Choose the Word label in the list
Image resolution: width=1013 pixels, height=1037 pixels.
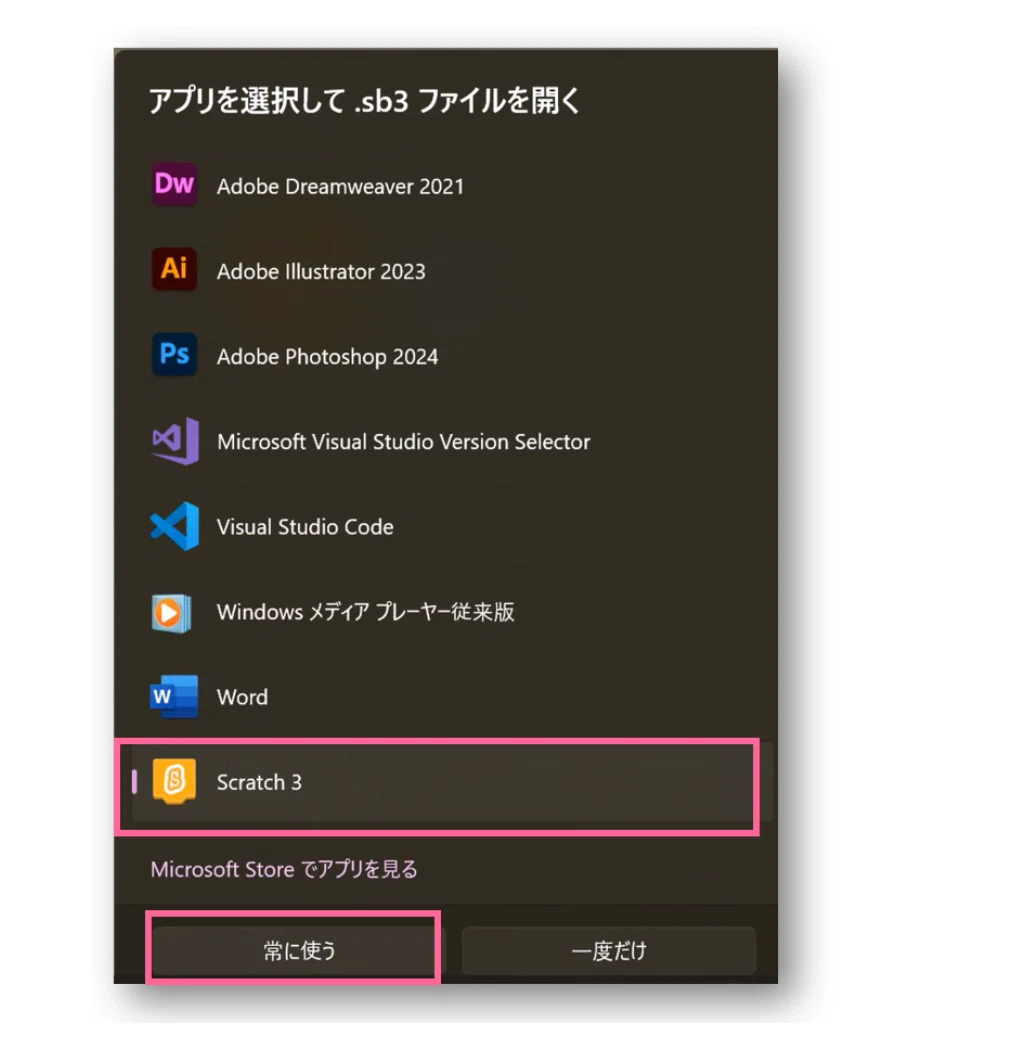pyautogui.click(x=242, y=697)
